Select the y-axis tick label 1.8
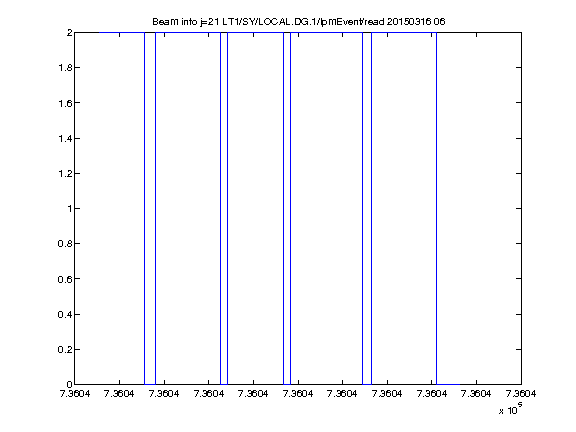This screenshot has height=432, width=576. point(65,68)
